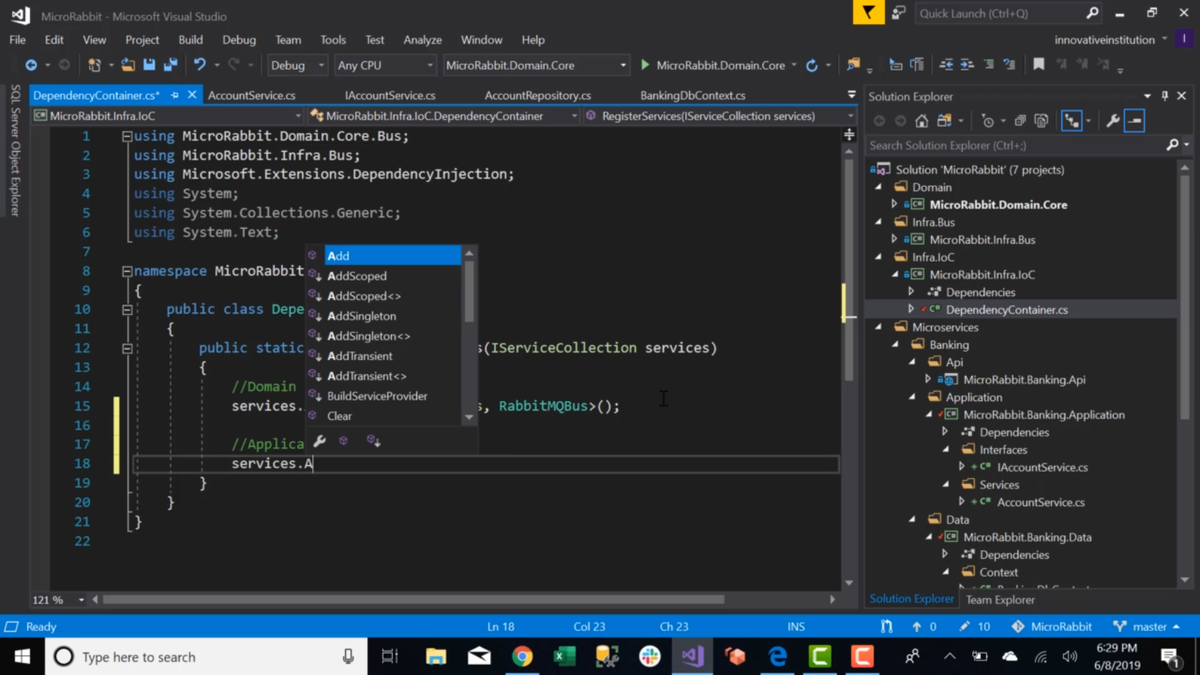The width and height of the screenshot is (1200, 675).
Task: Click the Pending Changes Filter clock icon
Action: point(988,121)
